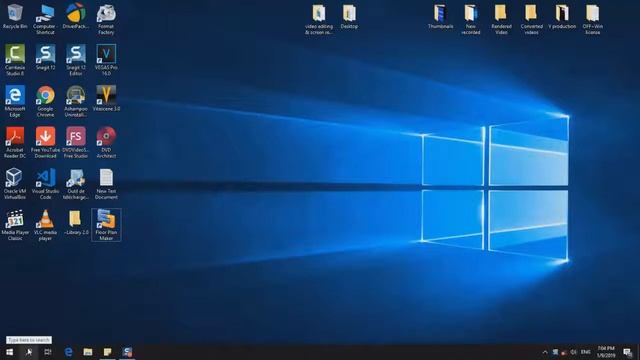Launch Camtasia Studio 8 shortcut

click(15, 60)
